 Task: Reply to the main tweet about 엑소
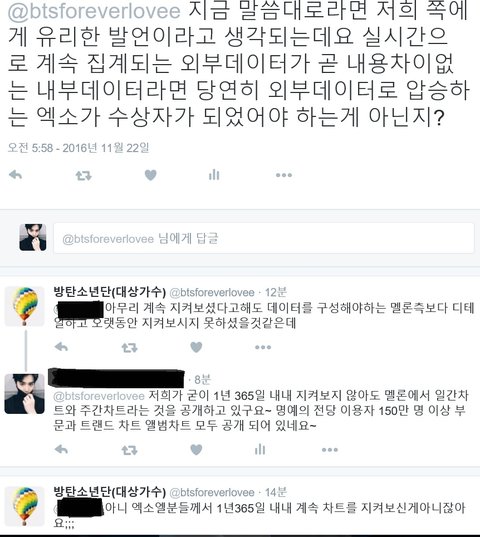pyautogui.click(x=15, y=175)
